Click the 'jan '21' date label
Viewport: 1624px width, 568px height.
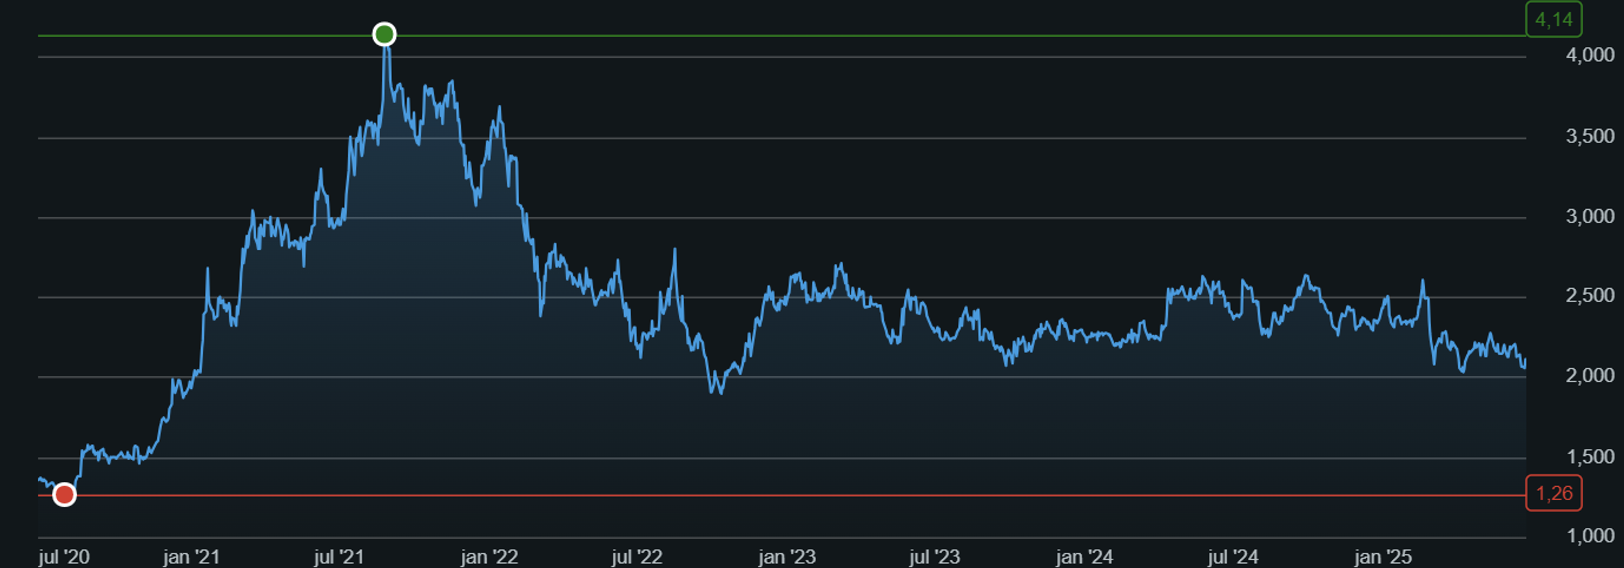[191, 556]
